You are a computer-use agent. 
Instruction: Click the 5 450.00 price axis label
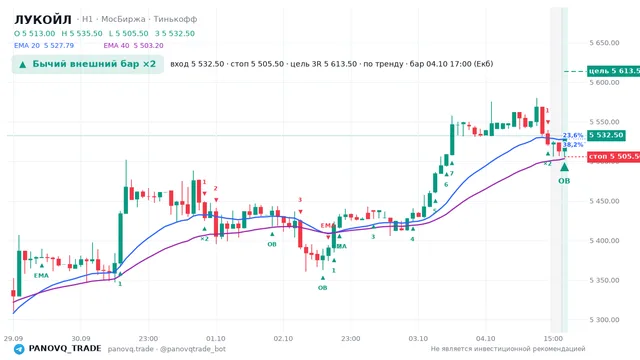pyautogui.click(x=604, y=201)
